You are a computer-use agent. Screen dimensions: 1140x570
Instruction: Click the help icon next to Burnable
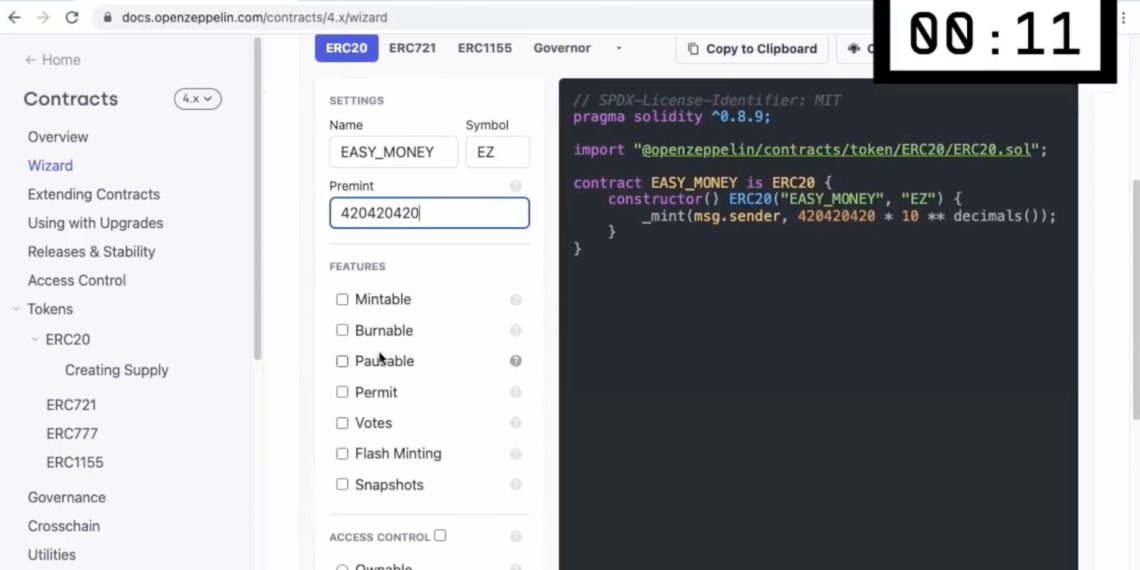click(515, 331)
